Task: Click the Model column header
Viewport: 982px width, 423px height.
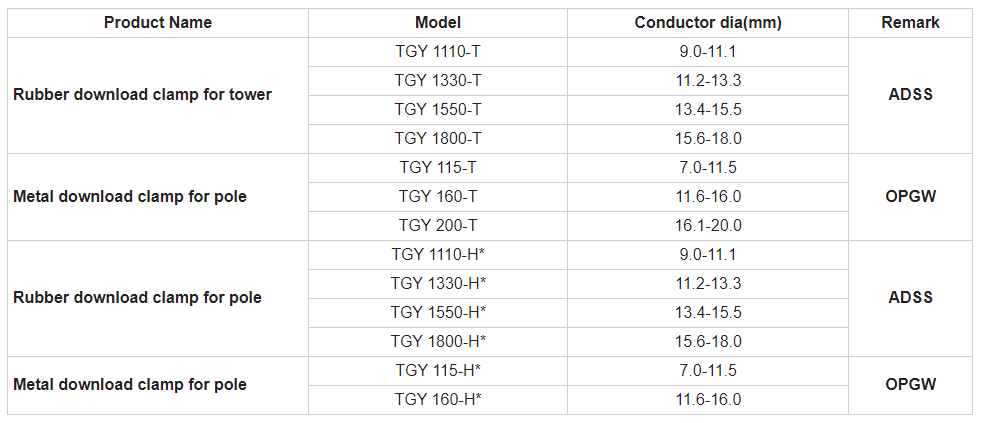Action: point(438,22)
